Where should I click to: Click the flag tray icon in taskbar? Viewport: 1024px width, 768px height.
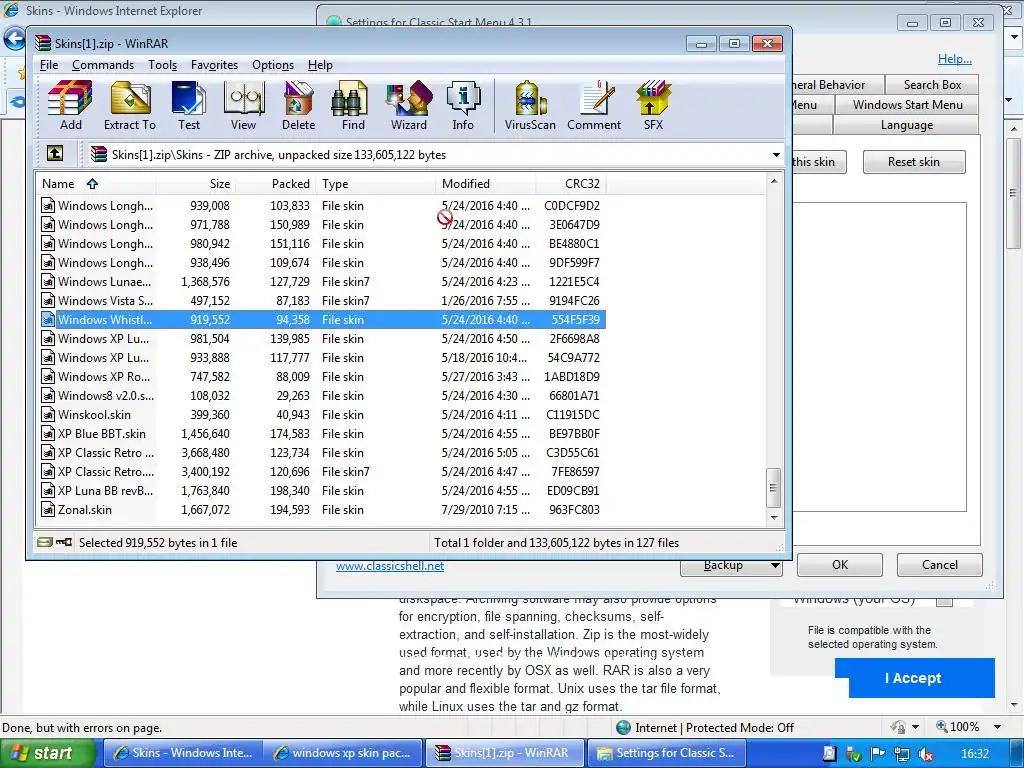[878, 754]
